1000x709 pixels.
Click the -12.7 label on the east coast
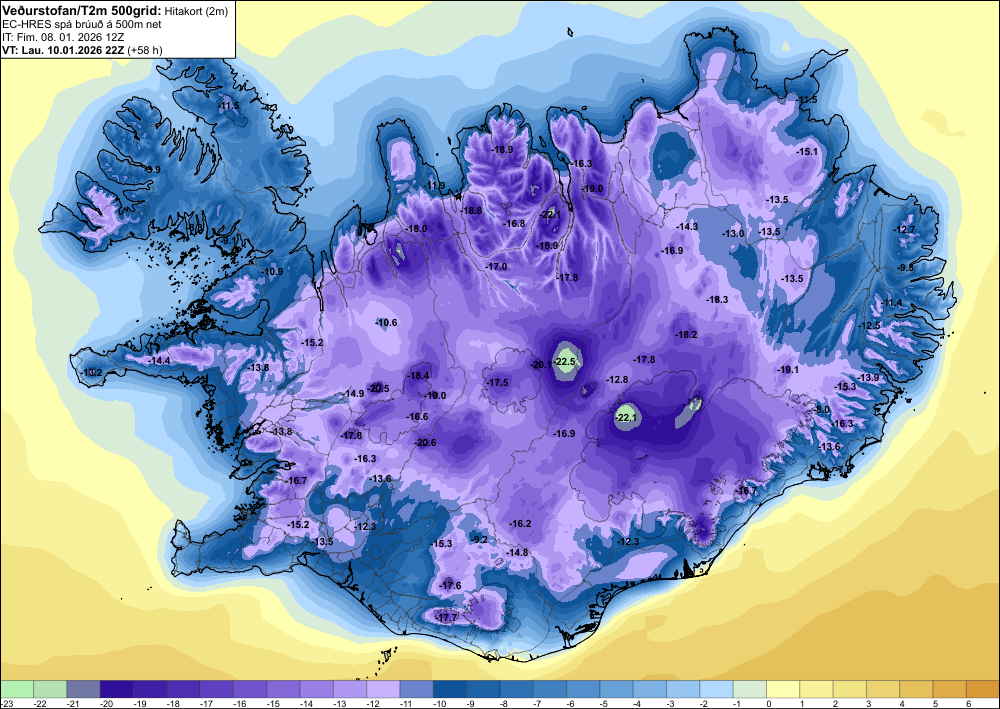[x=904, y=229]
